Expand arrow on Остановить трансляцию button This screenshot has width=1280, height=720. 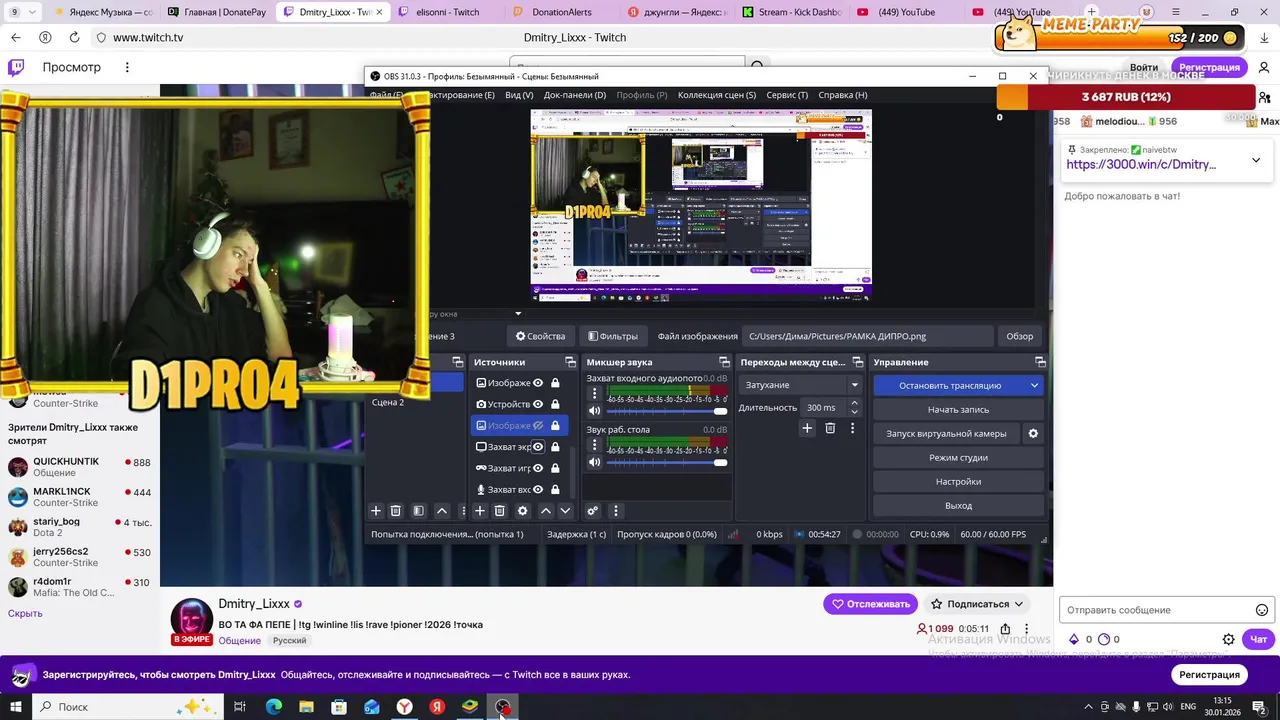click(1034, 385)
